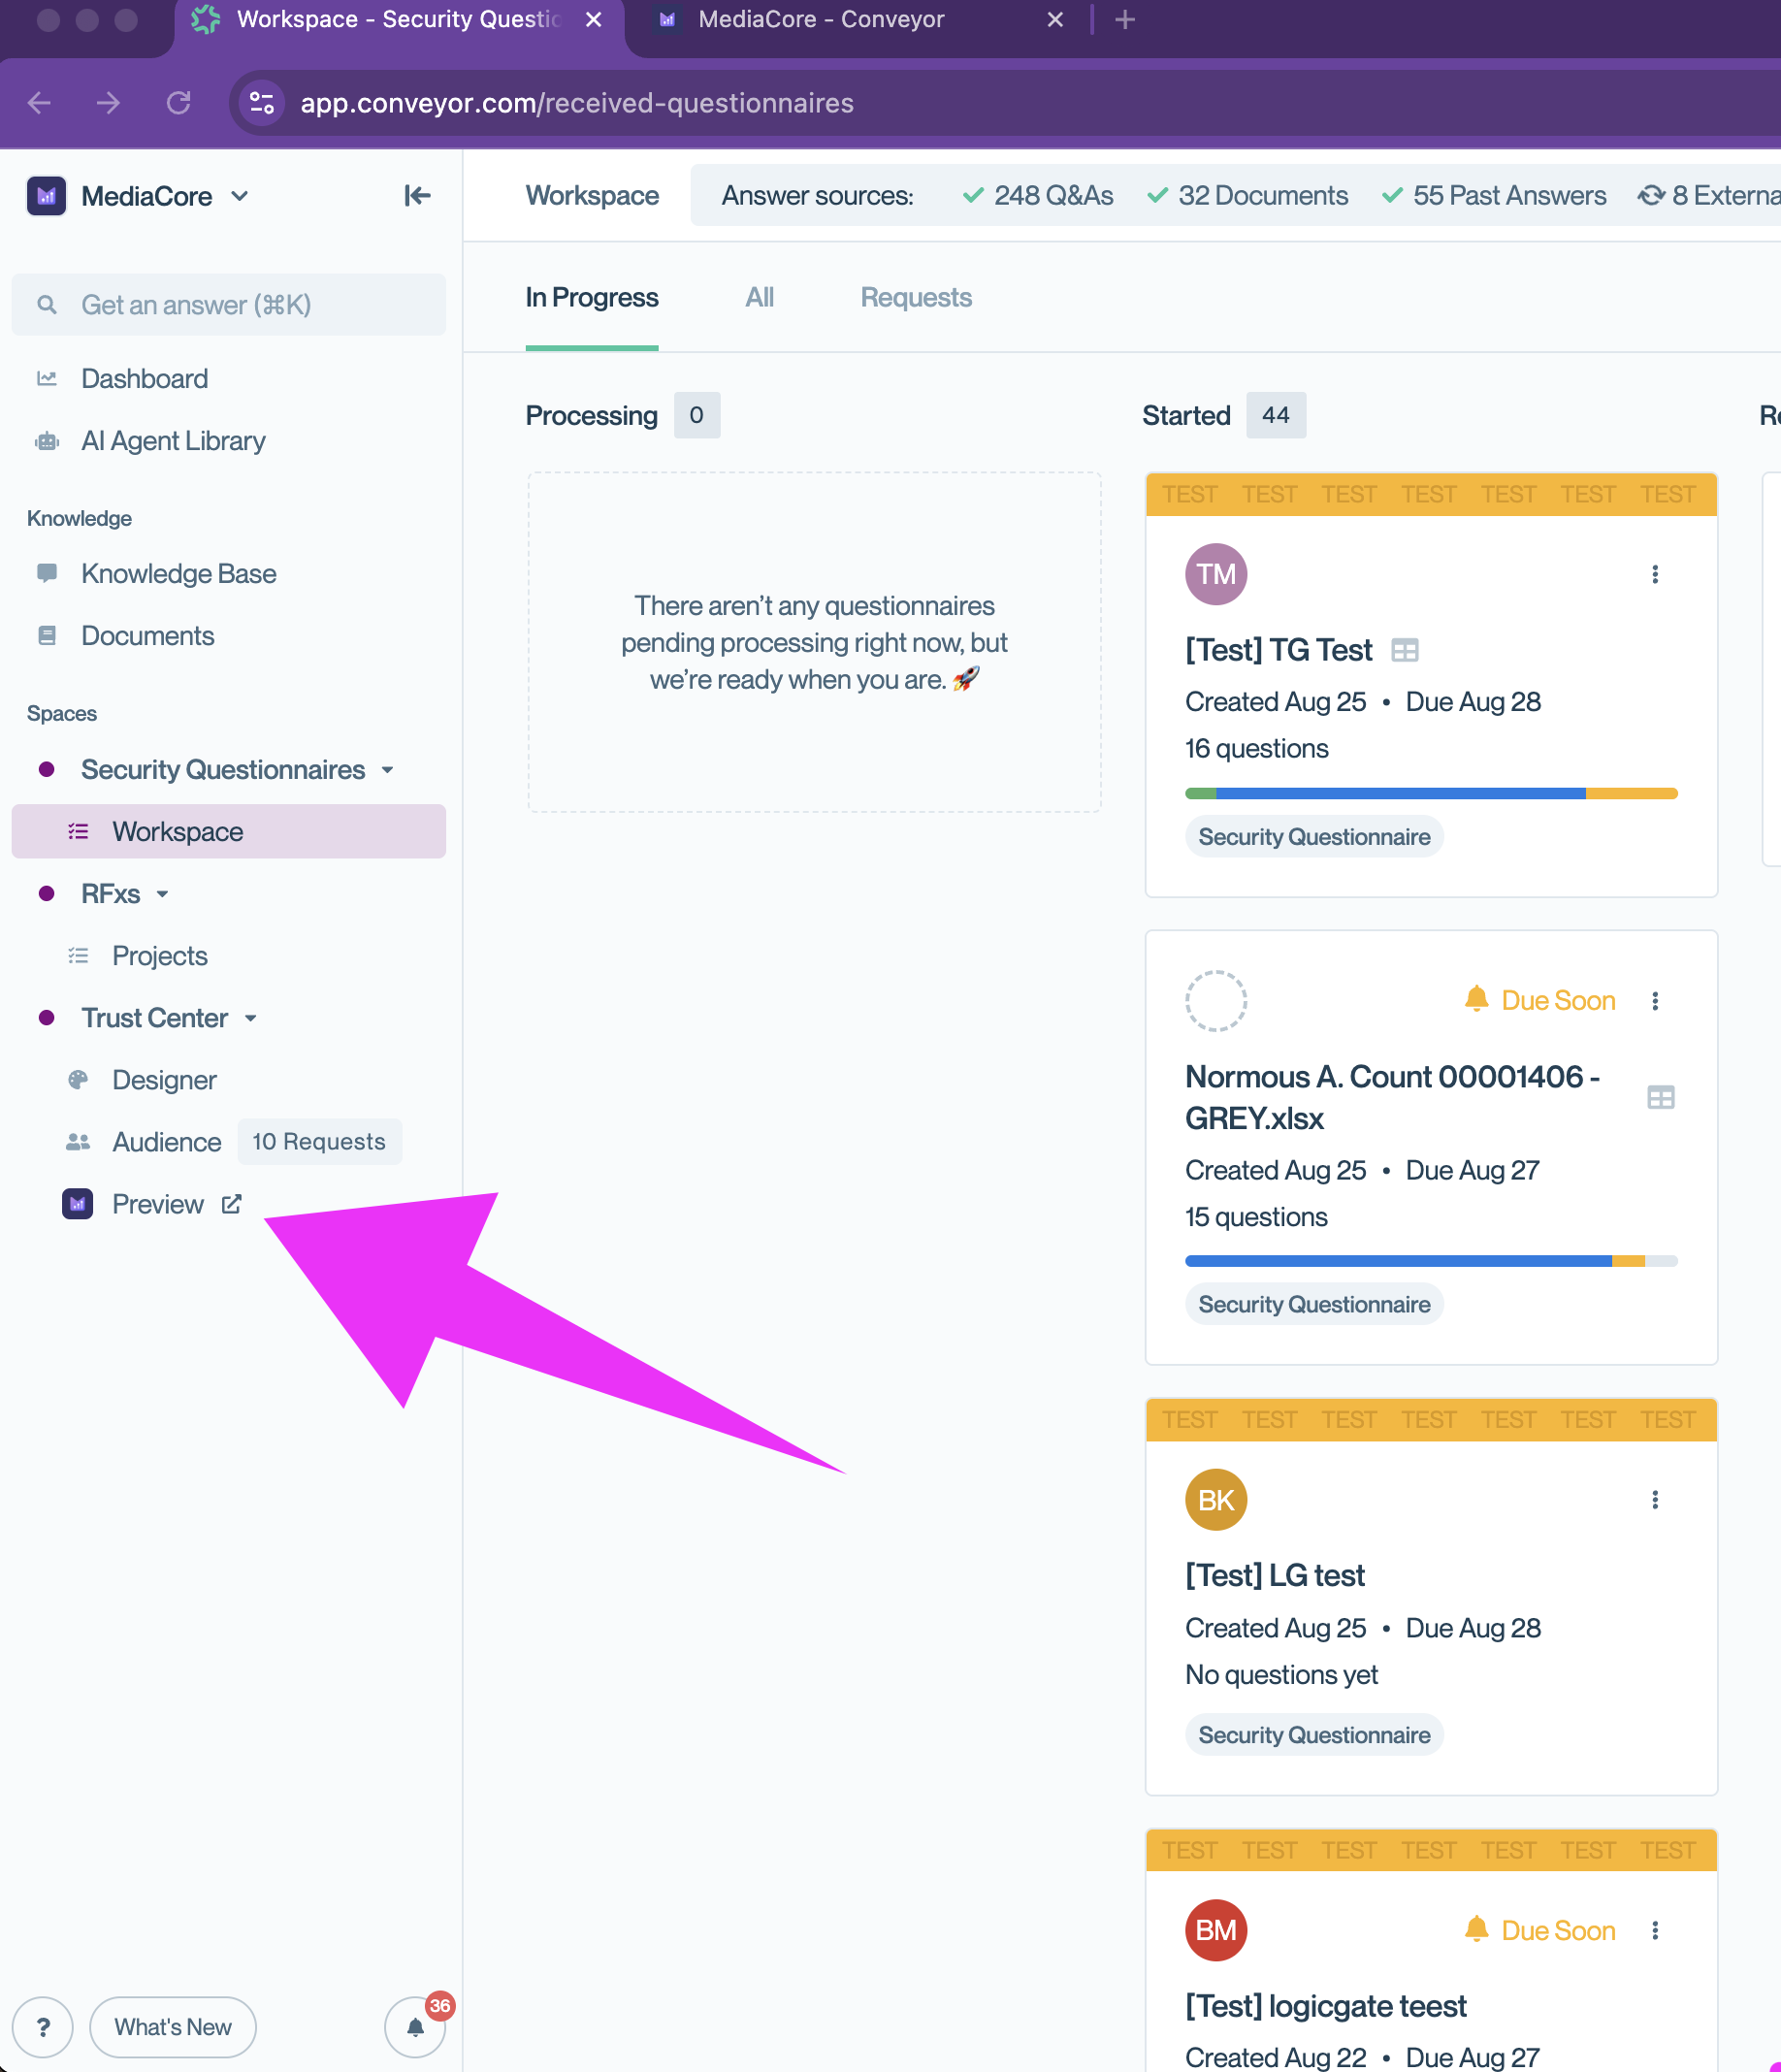Open Documents in sidebar
This screenshot has height=2072, width=1781.
(147, 636)
